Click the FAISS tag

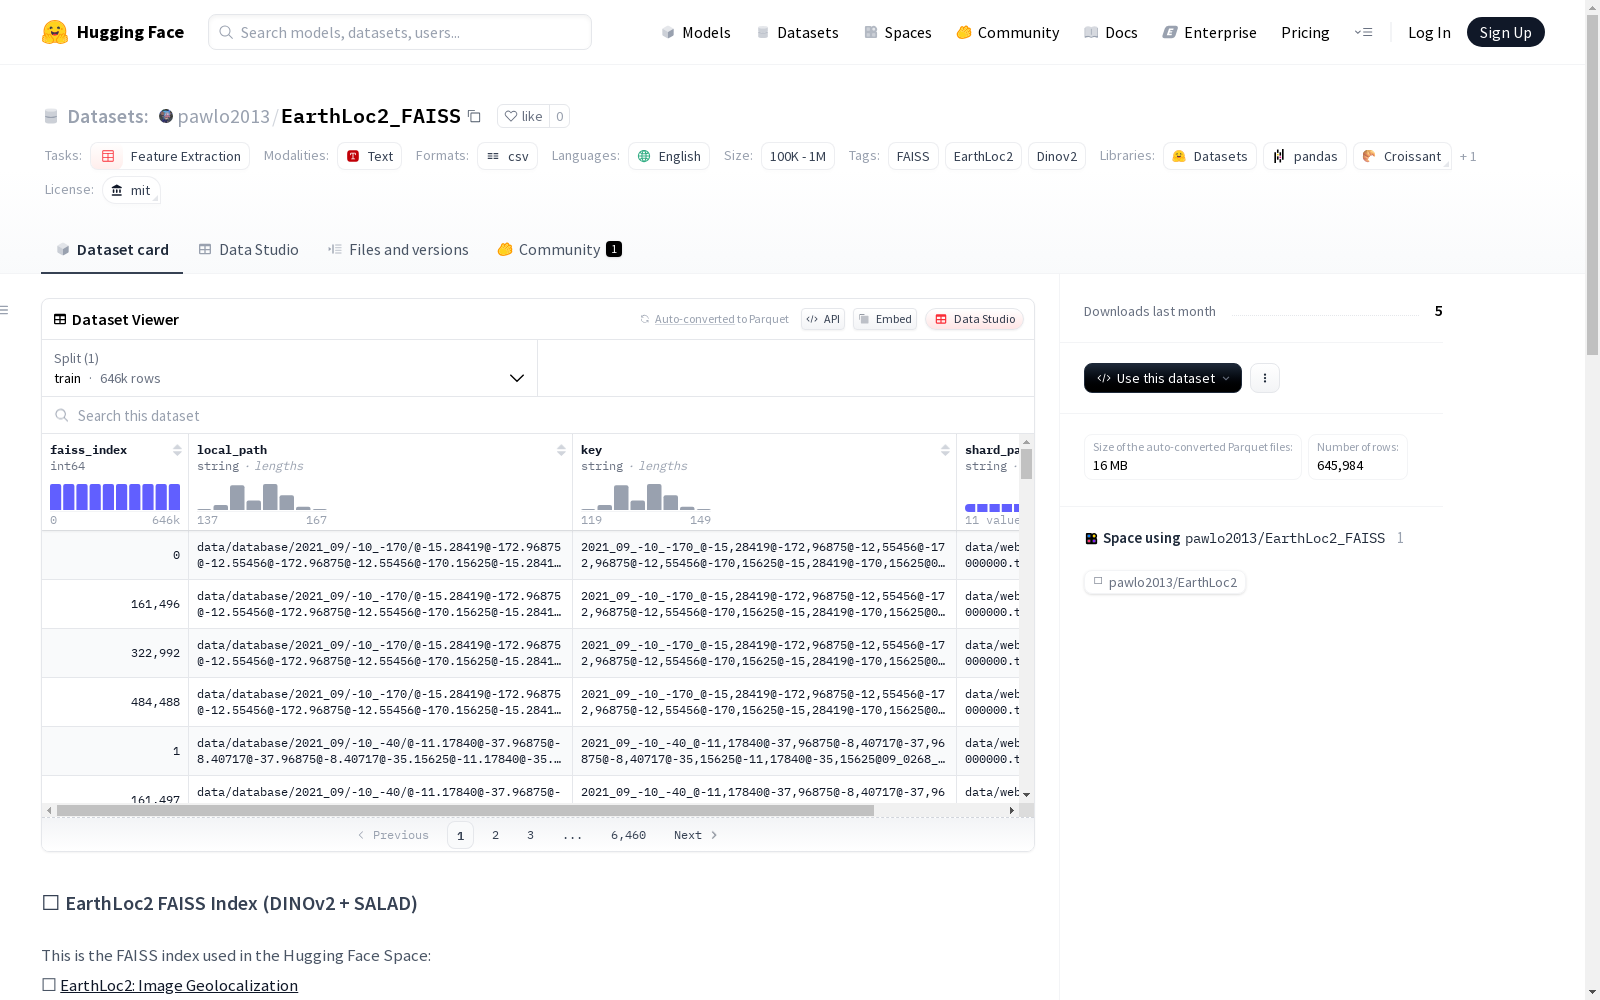click(913, 156)
